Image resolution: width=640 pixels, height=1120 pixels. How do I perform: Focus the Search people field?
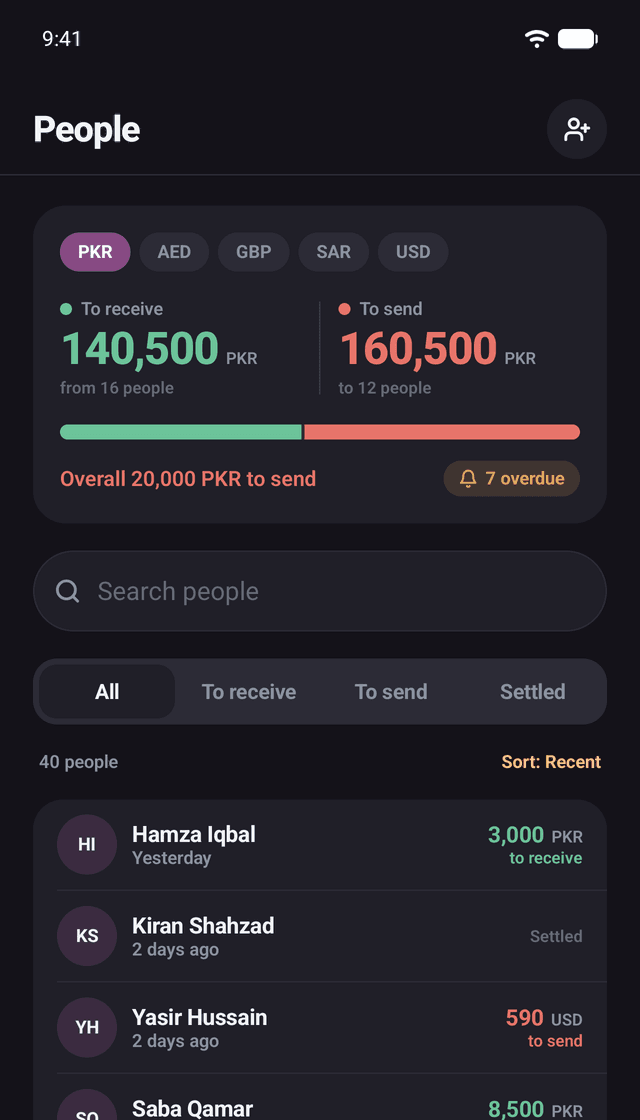coord(320,591)
